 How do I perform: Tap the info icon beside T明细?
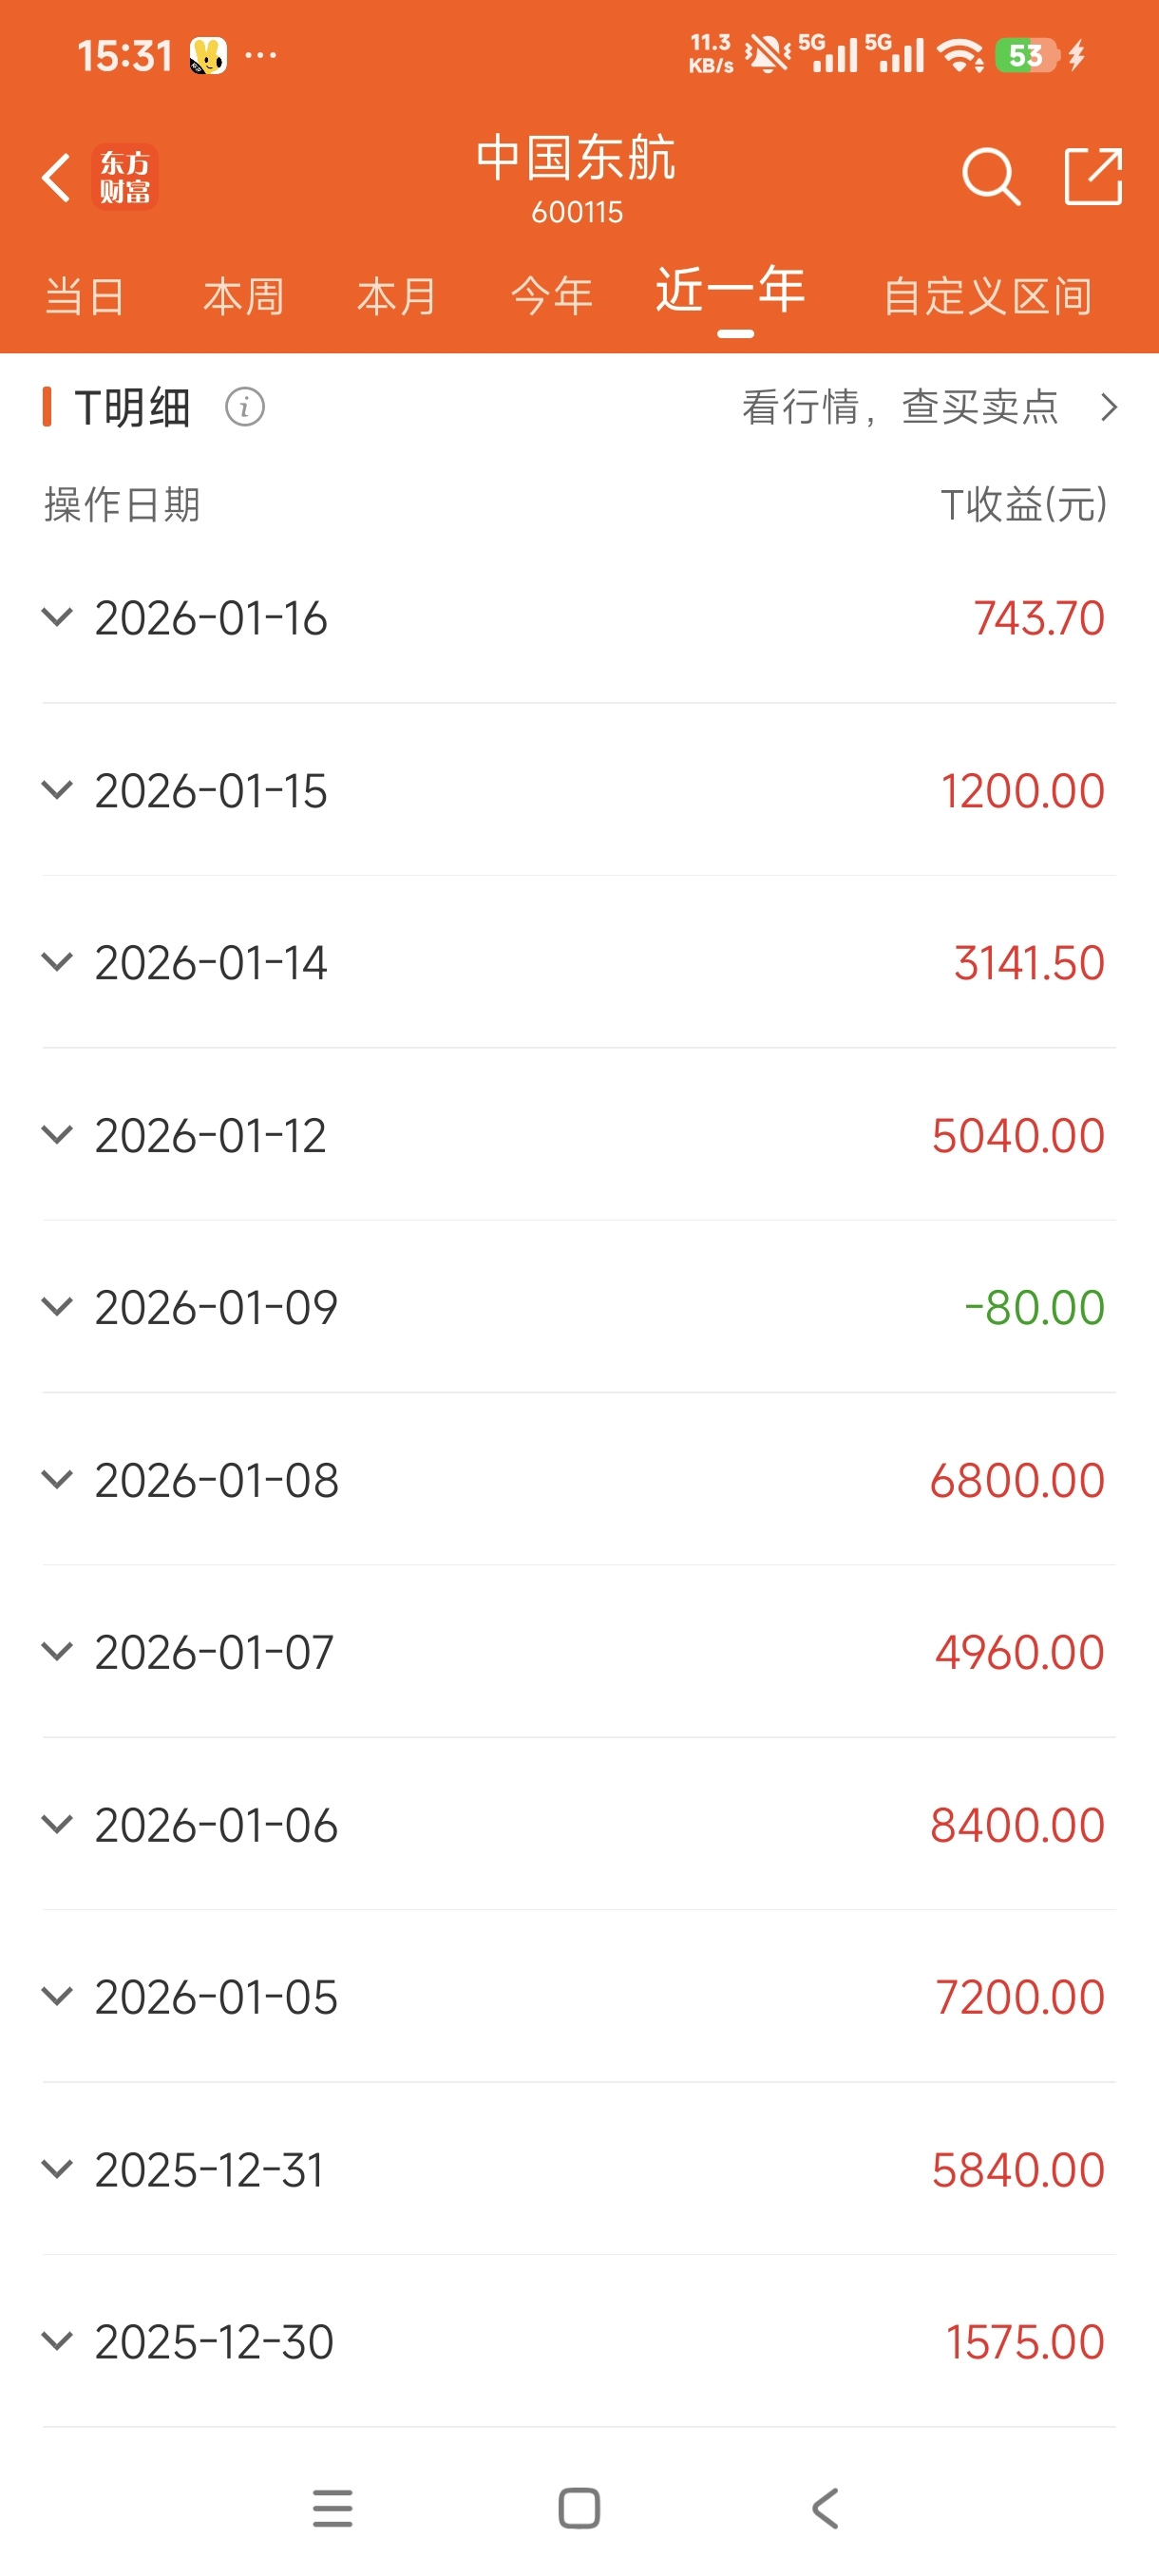(245, 407)
